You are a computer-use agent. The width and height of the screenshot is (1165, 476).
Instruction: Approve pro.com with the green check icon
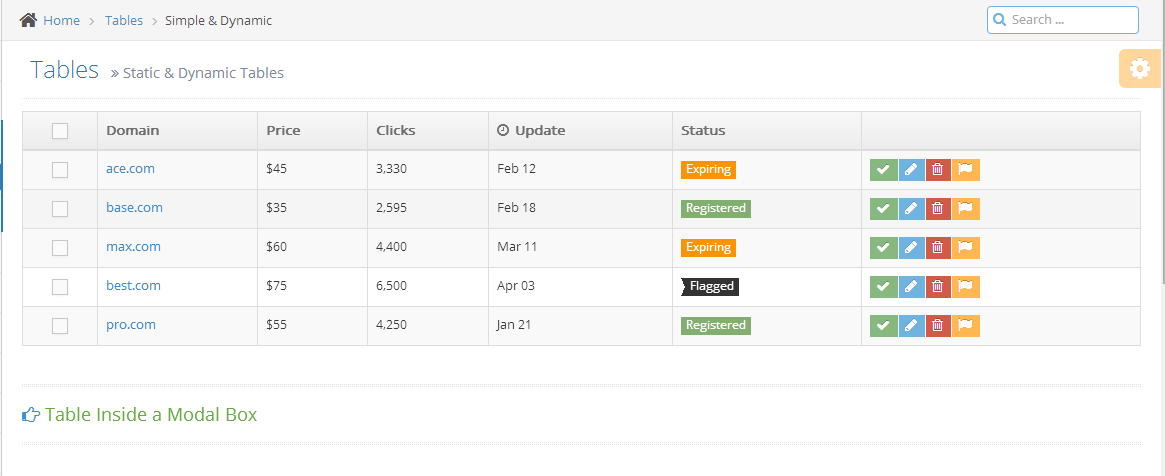[x=883, y=326]
